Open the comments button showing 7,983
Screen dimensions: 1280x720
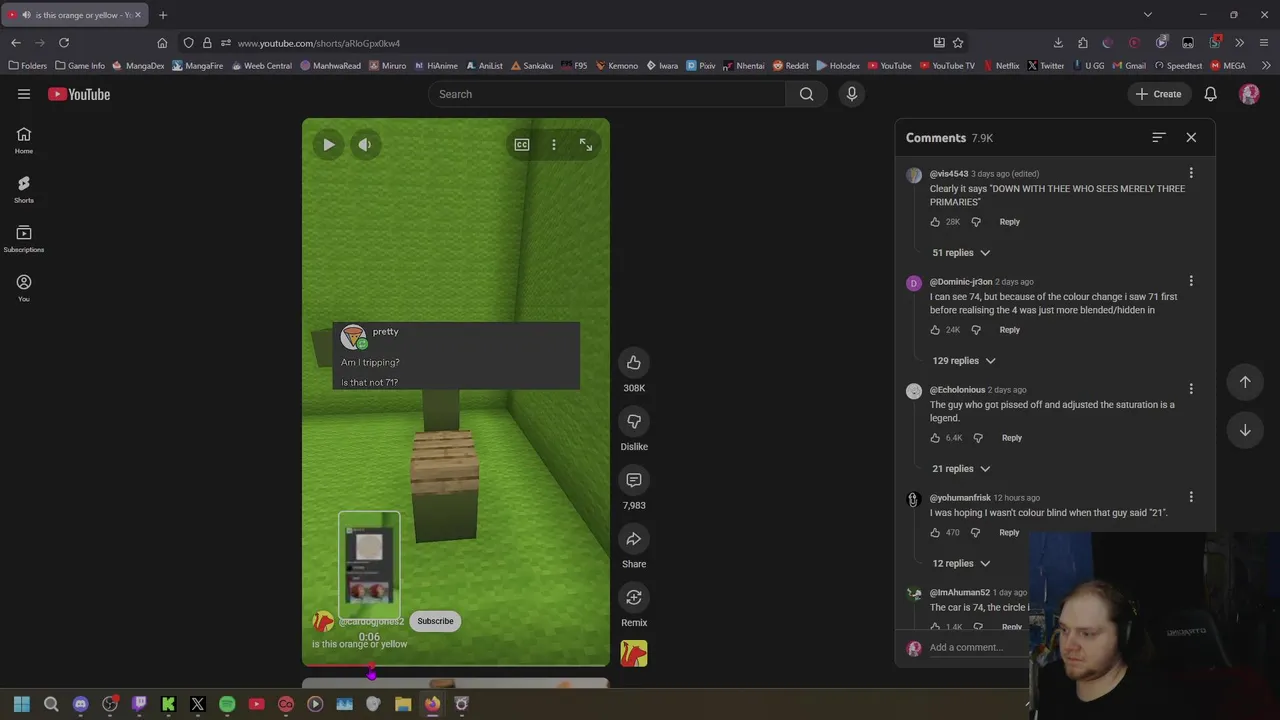tap(634, 480)
